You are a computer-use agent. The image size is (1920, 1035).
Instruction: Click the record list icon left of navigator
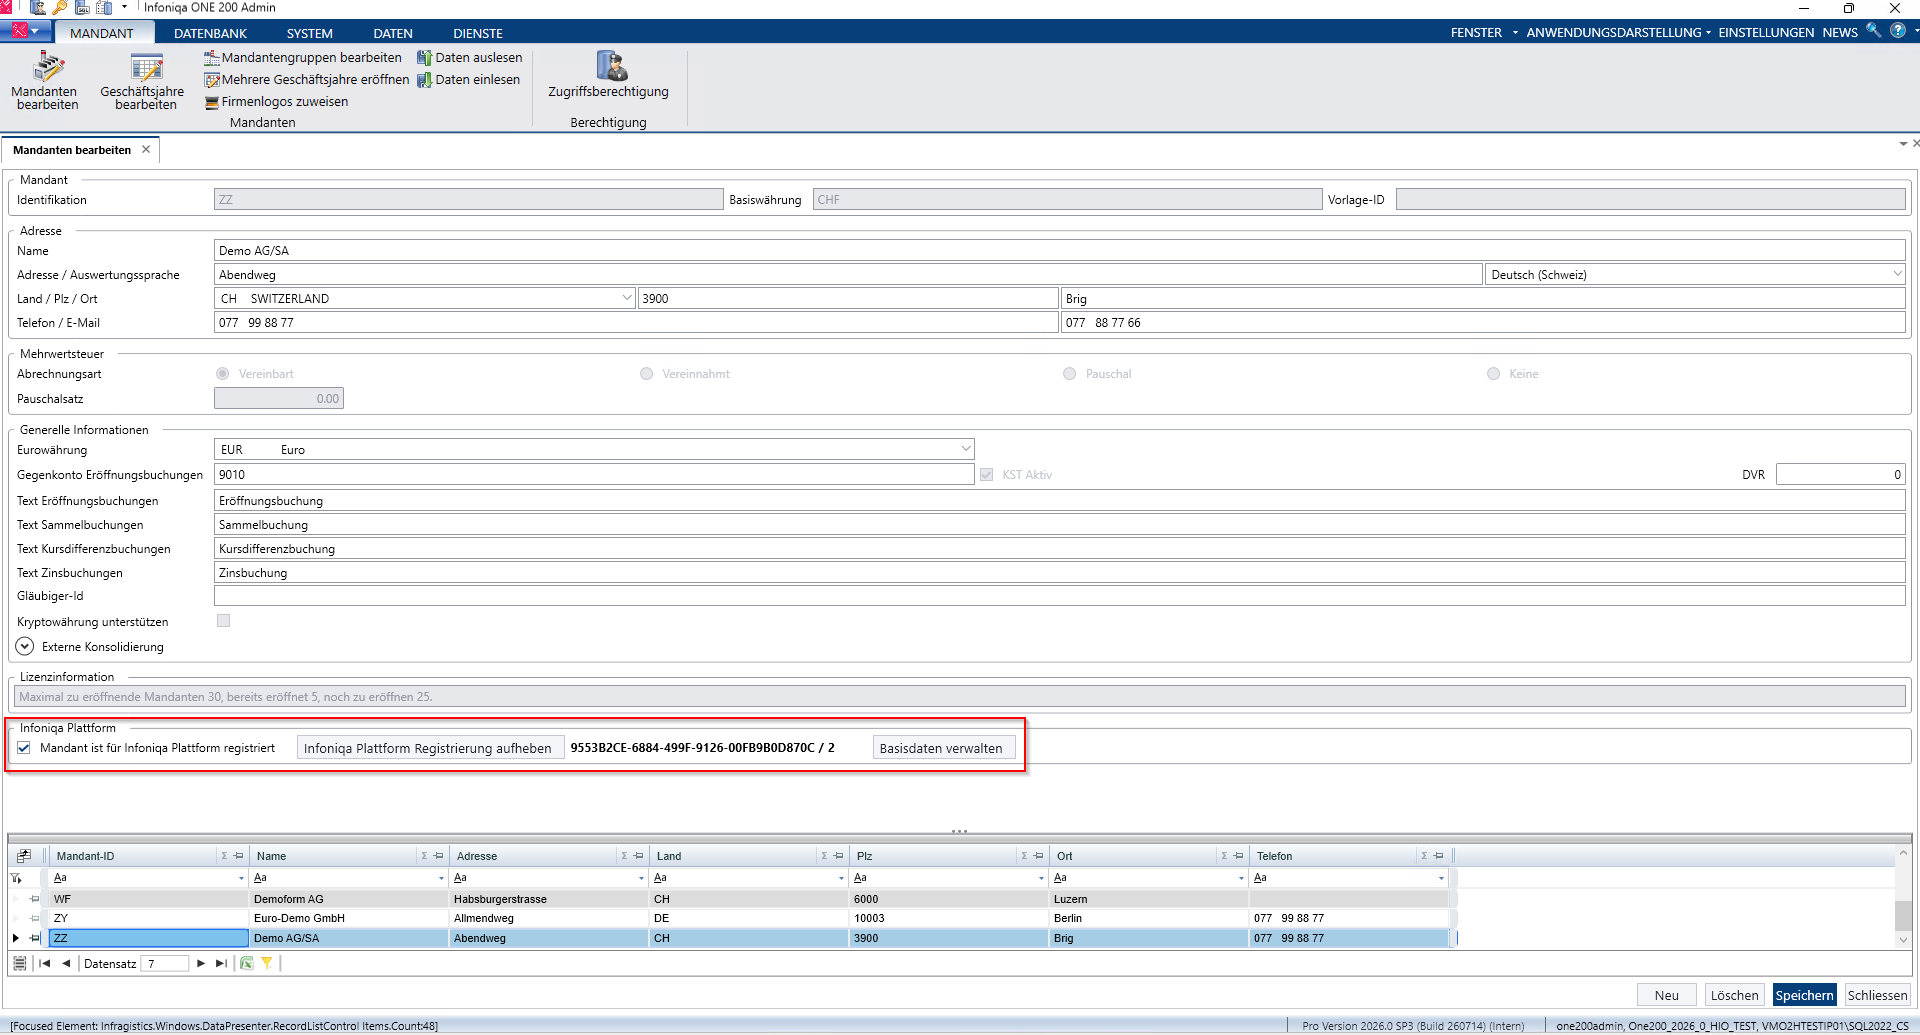19,964
